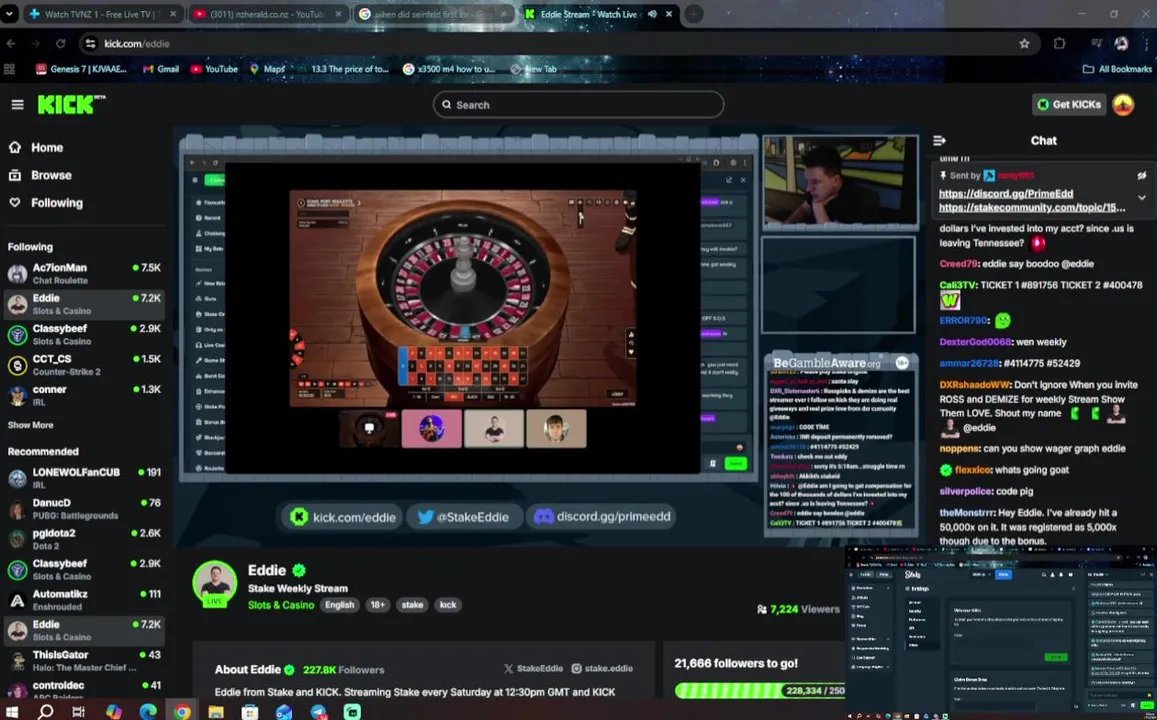Open the Kick user avatar menu
The image size is (1157, 720).
pos(1123,105)
